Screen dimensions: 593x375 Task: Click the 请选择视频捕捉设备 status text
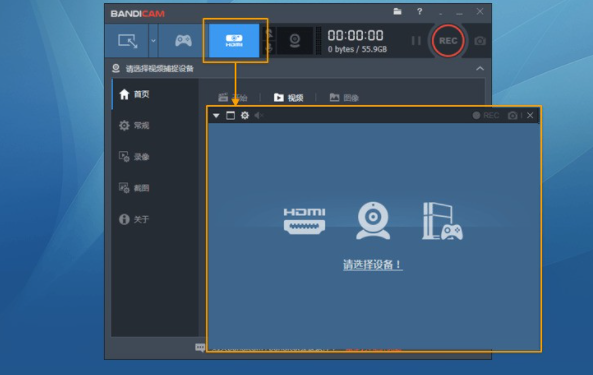pyautogui.click(x=160, y=68)
